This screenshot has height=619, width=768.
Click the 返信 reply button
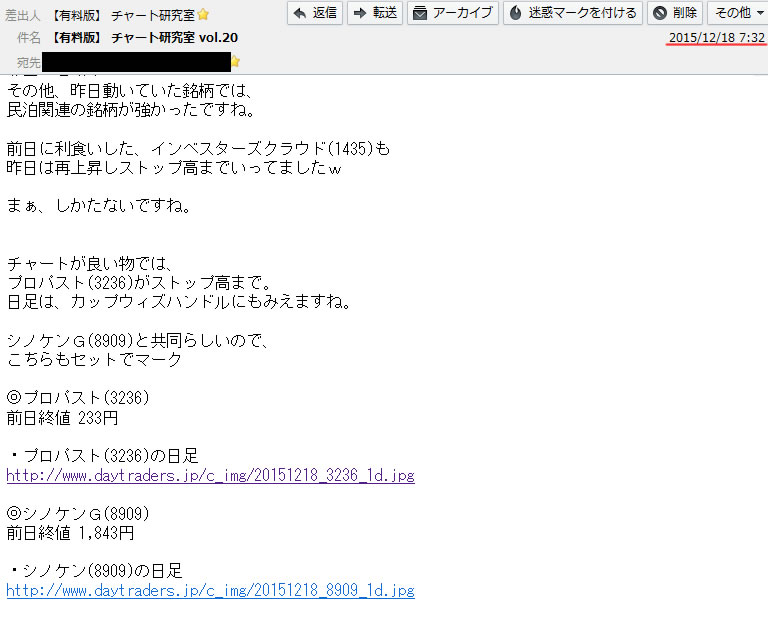coord(314,13)
